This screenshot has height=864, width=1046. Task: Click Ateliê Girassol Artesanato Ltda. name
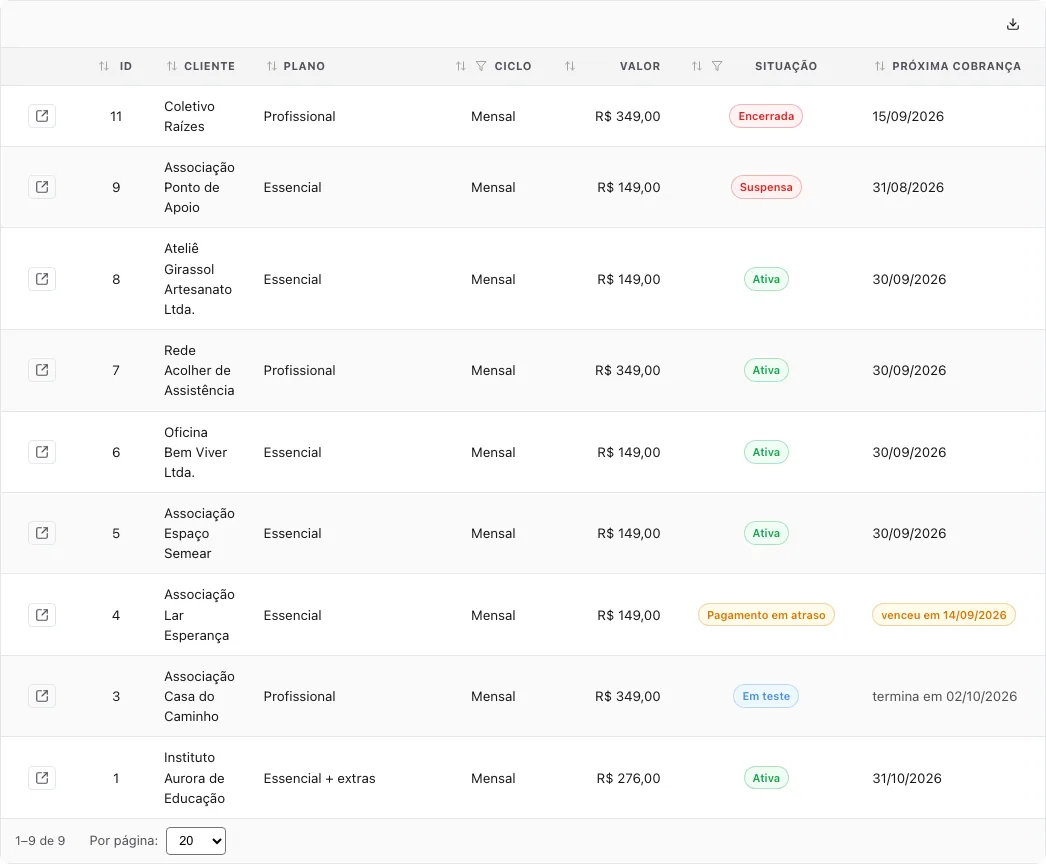tap(197, 279)
